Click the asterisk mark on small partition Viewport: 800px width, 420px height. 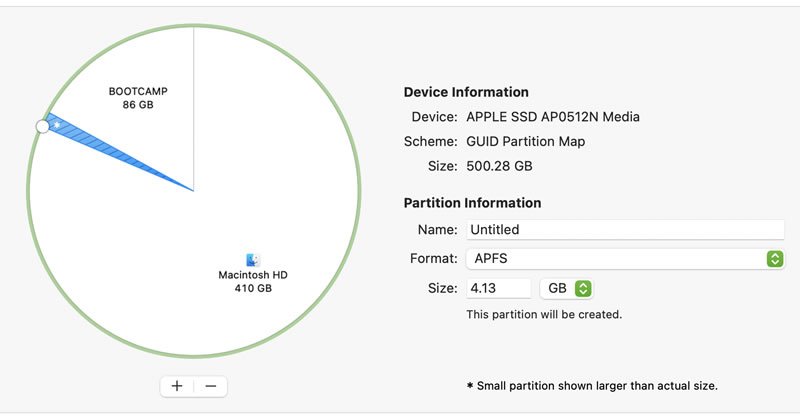tap(57, 125)
